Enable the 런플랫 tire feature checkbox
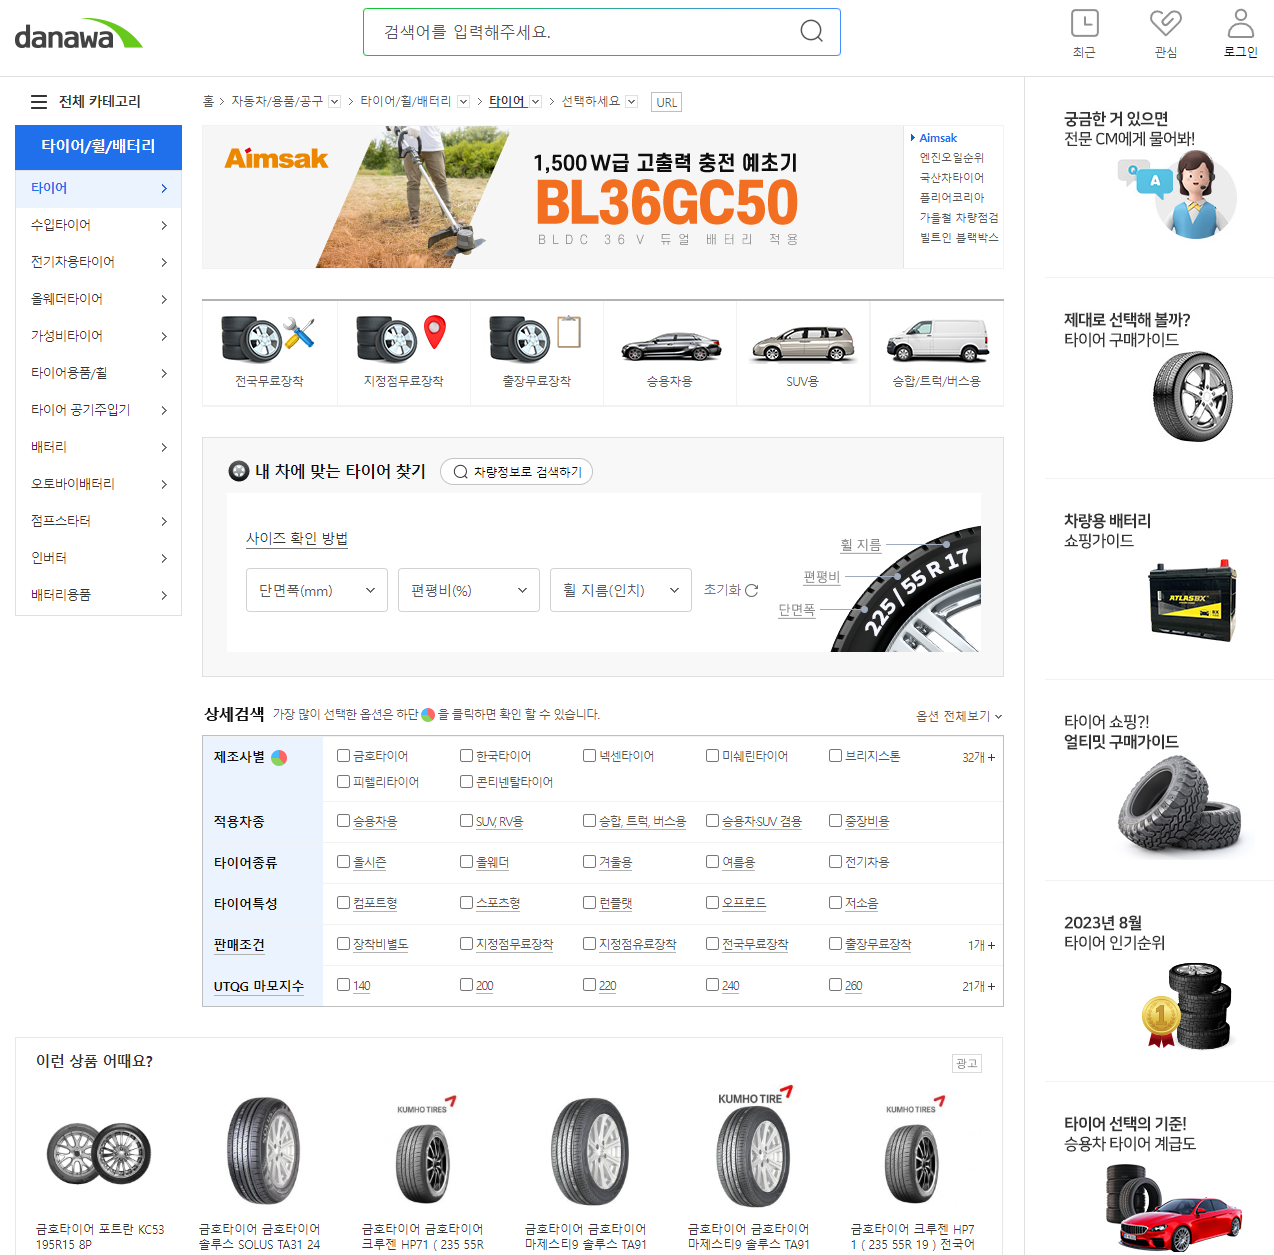The width and height of the screenshot is (1274, 1255). pos(589,903)
